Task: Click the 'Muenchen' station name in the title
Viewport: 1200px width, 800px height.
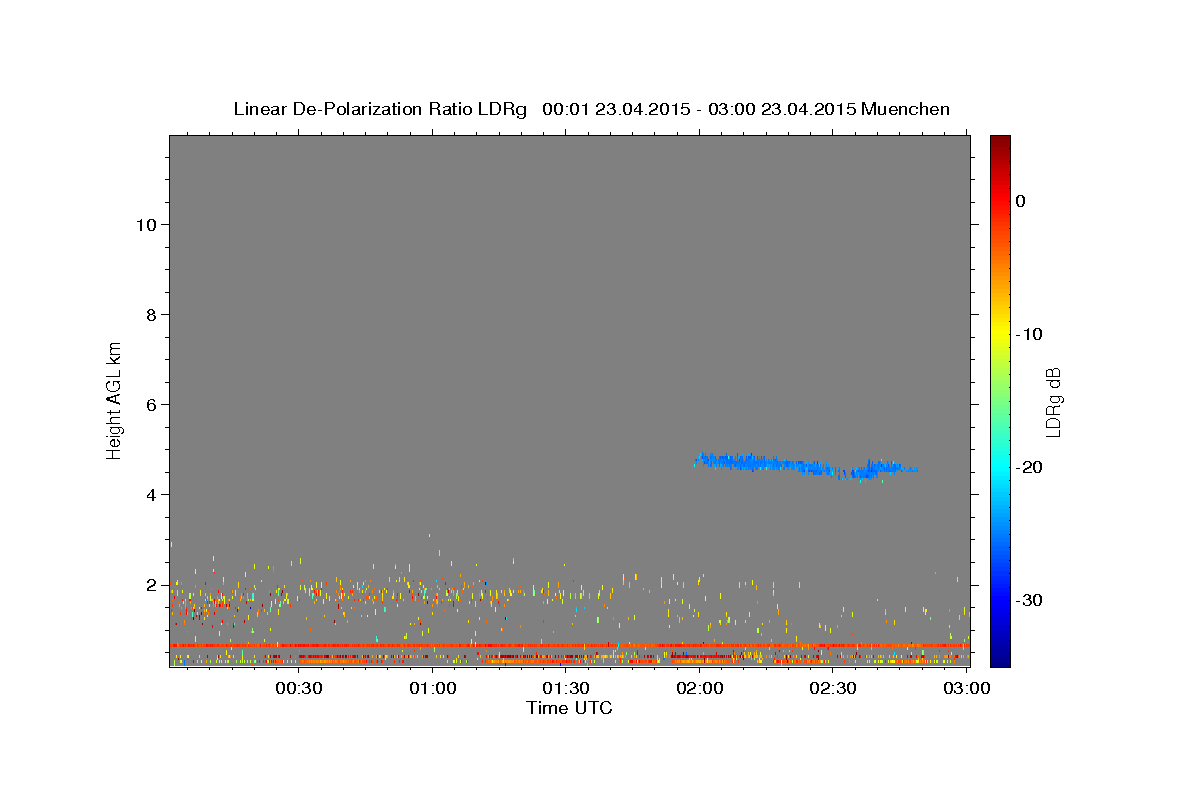Action: (x=905, y=109)
